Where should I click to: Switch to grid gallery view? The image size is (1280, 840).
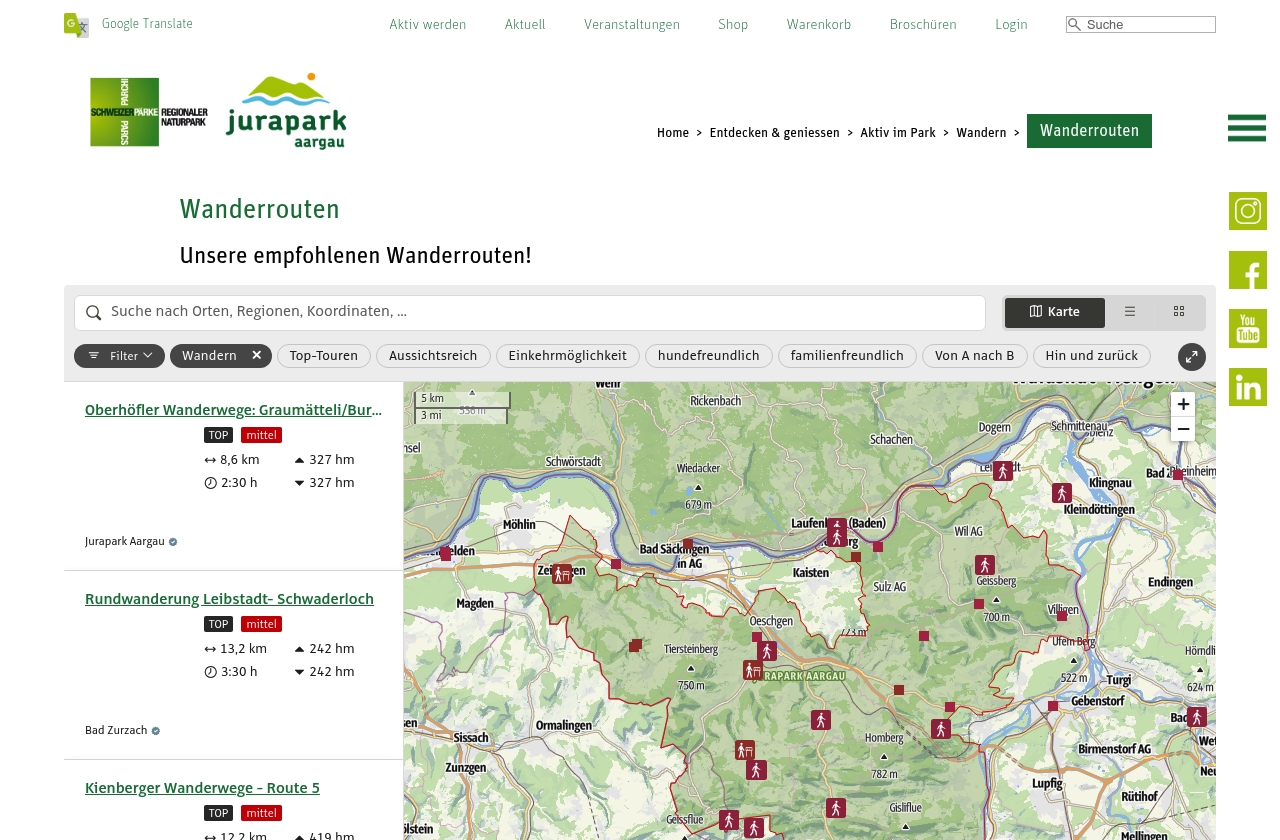(1179, 312)
